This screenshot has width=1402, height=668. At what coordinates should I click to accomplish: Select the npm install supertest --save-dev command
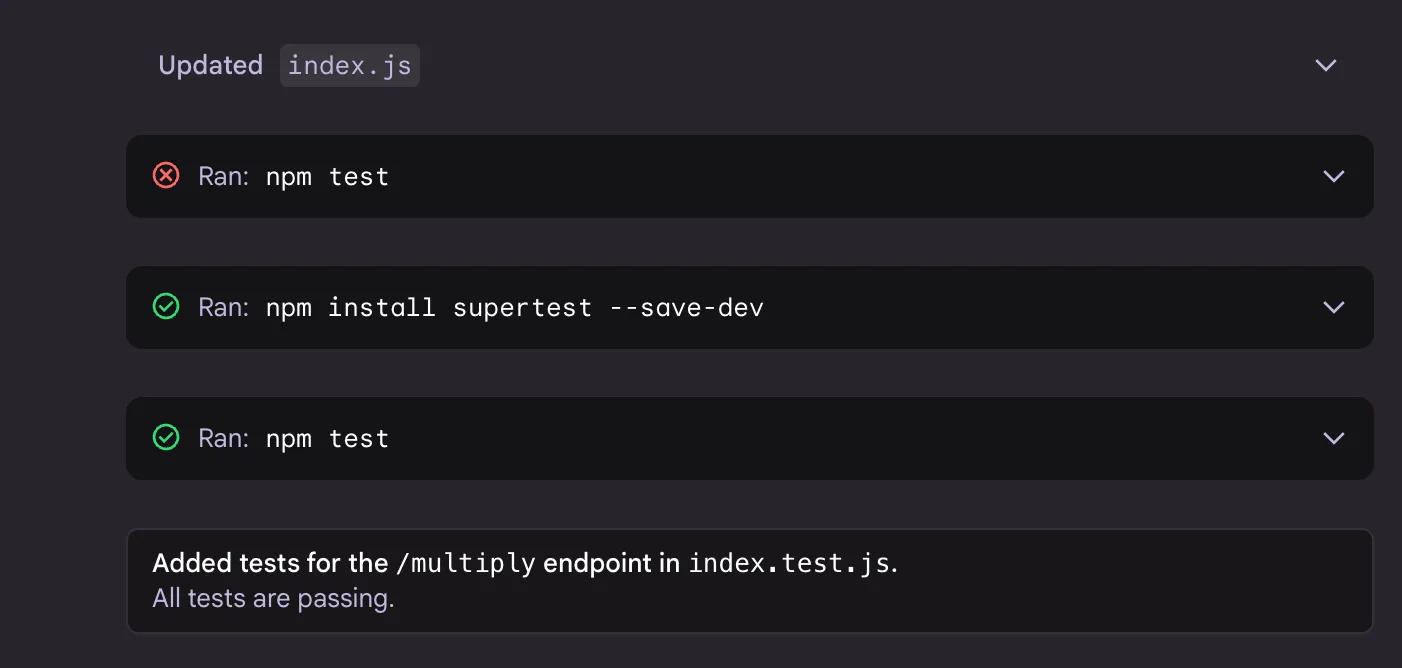pos(514,307)
